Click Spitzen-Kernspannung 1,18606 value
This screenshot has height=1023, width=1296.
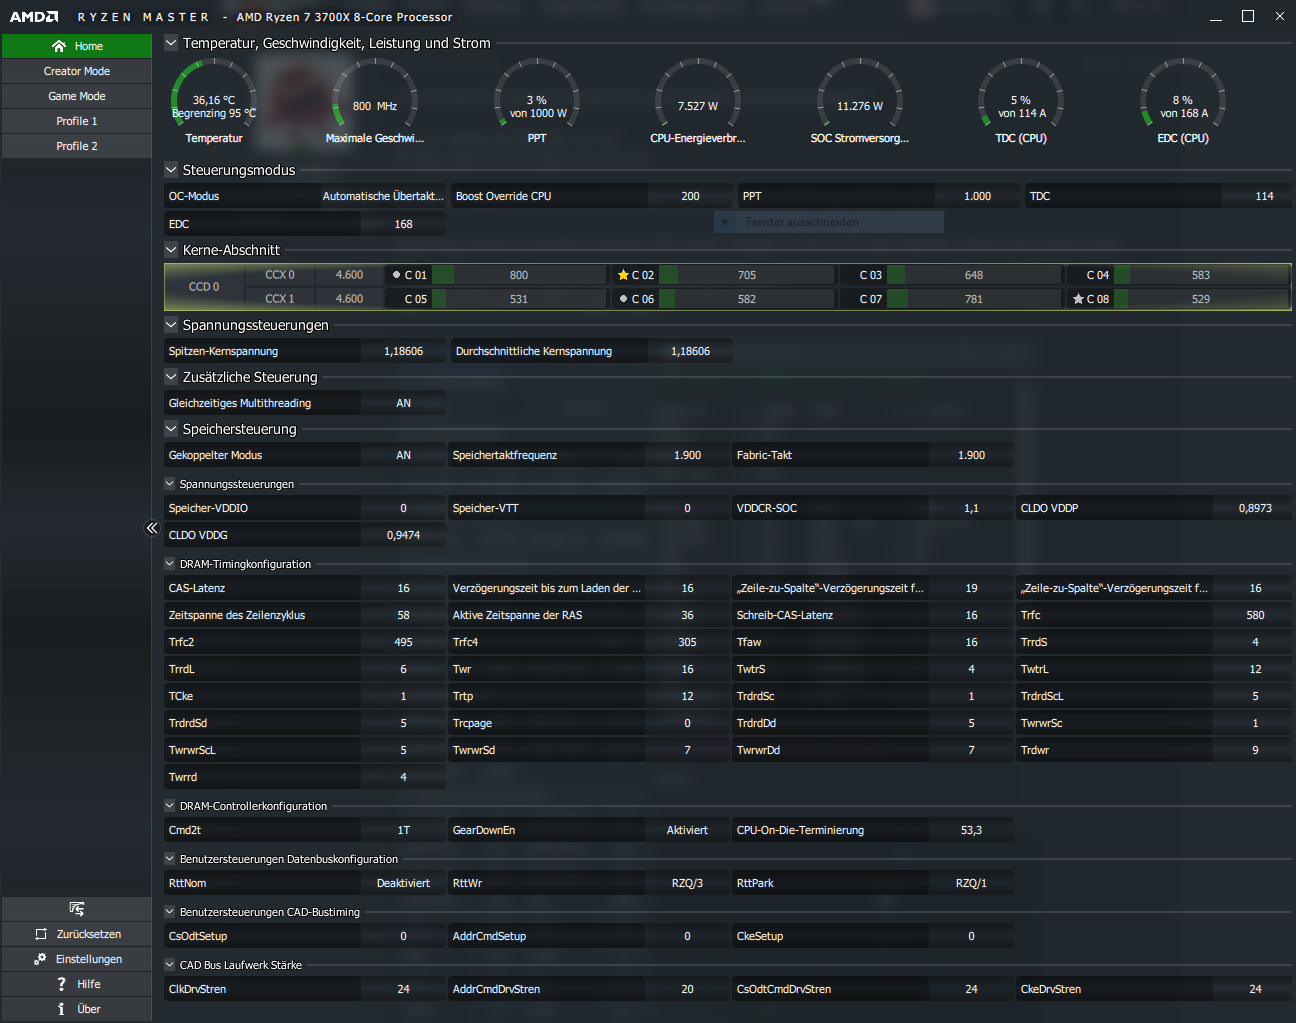[403, 351]
